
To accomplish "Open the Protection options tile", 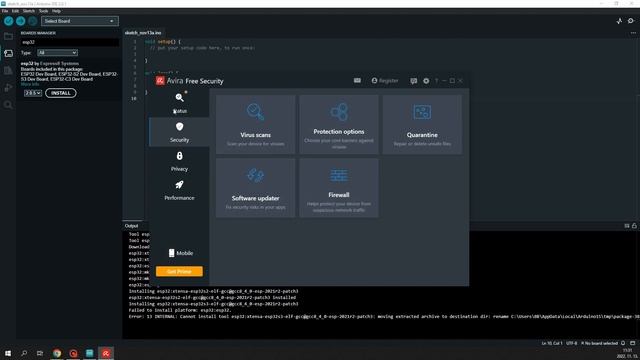I will [339, 124].
